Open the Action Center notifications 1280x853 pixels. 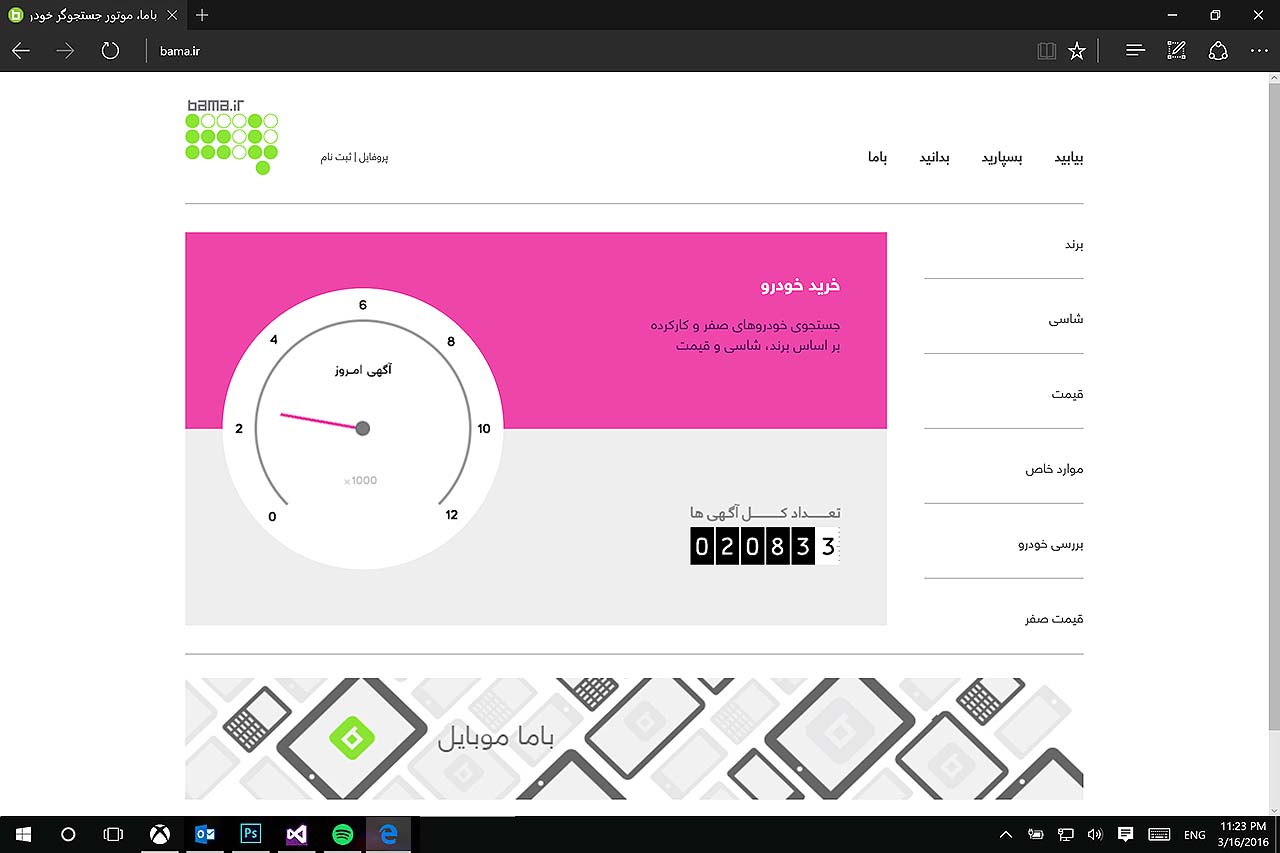pyautogui.click(x=1125, y=834)
